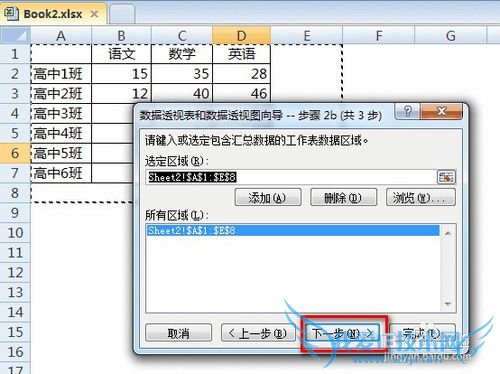Image resolution: width=500 pixels, height=374 pixels.
Task: Click the 语文 header cell
Action: tap(121, 54)
